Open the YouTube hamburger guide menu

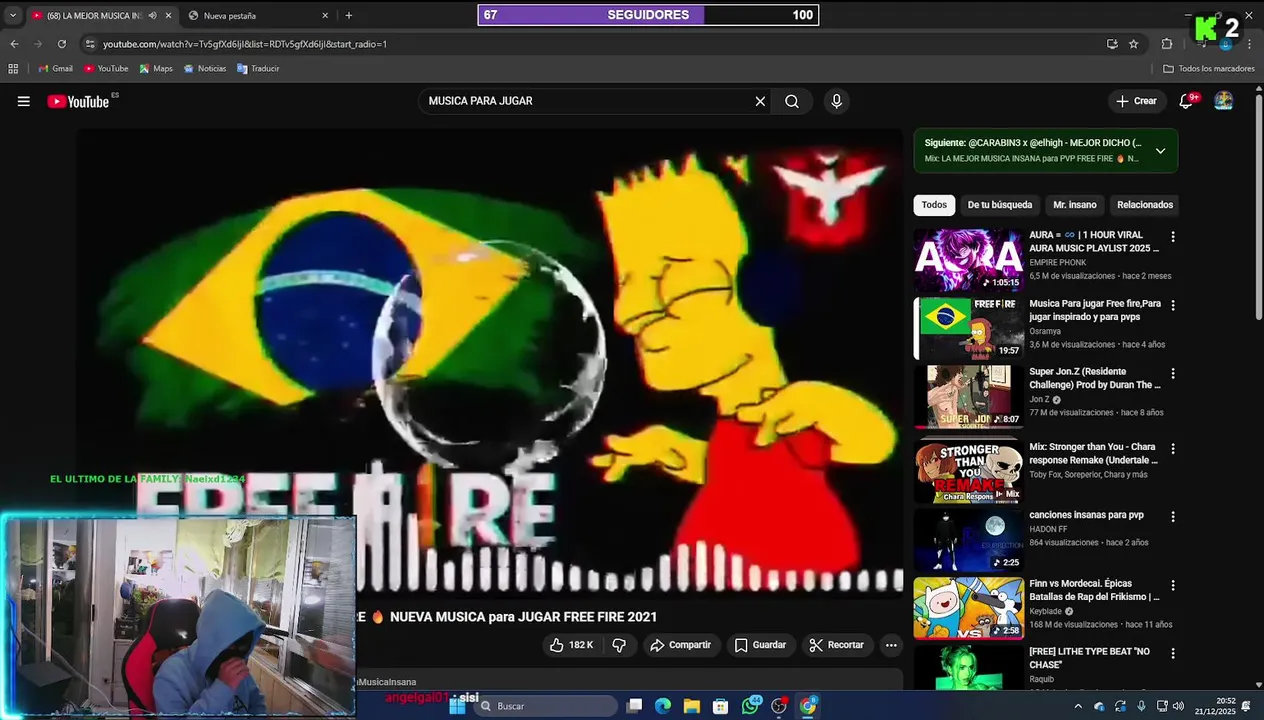[23, 101]
